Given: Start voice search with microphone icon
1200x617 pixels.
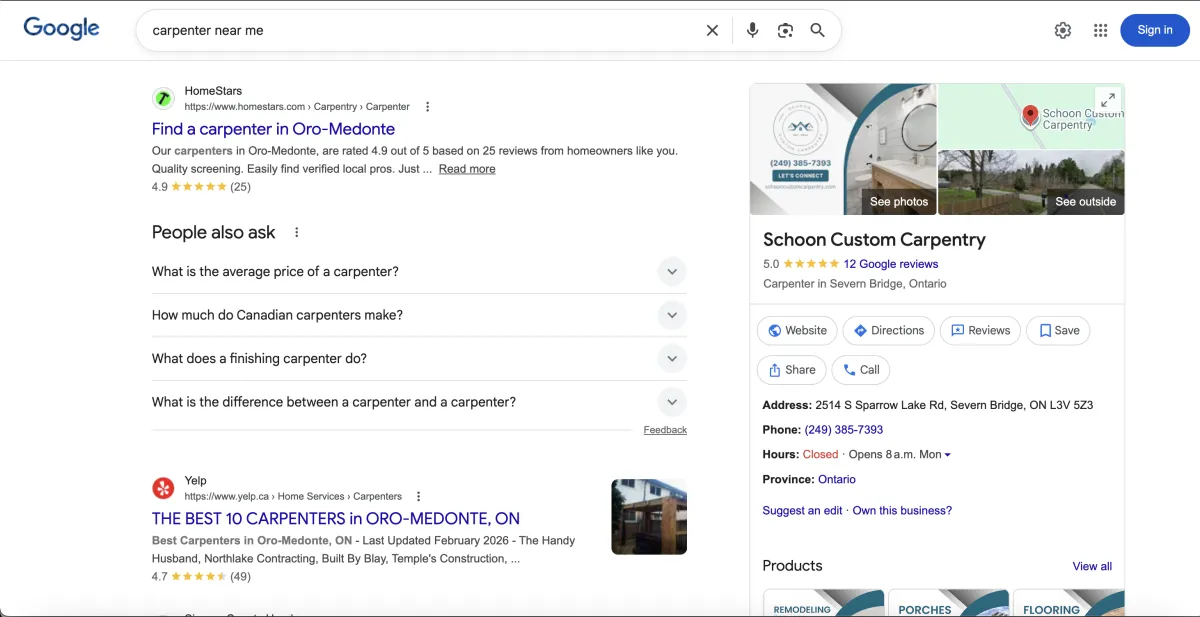Looking at the screenshot, I should click(x=752, y=31).
